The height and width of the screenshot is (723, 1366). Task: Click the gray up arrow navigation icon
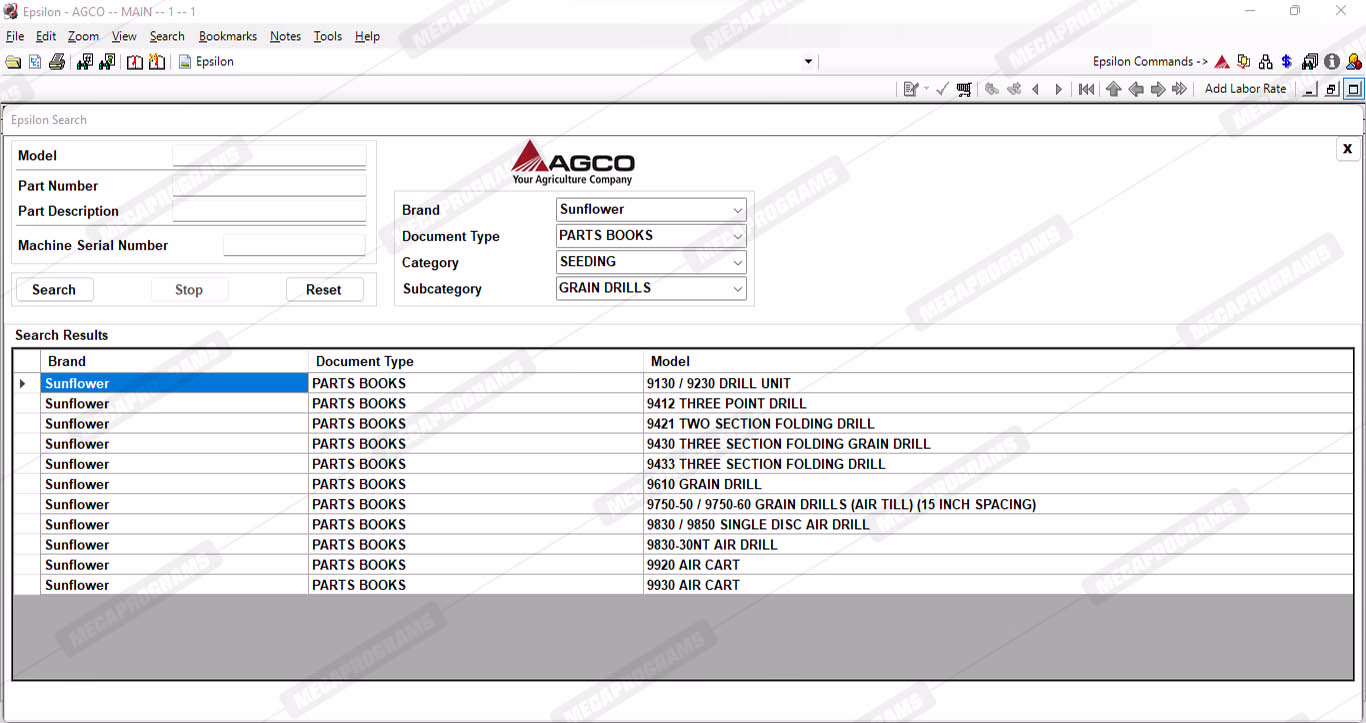coord(1113,89)
